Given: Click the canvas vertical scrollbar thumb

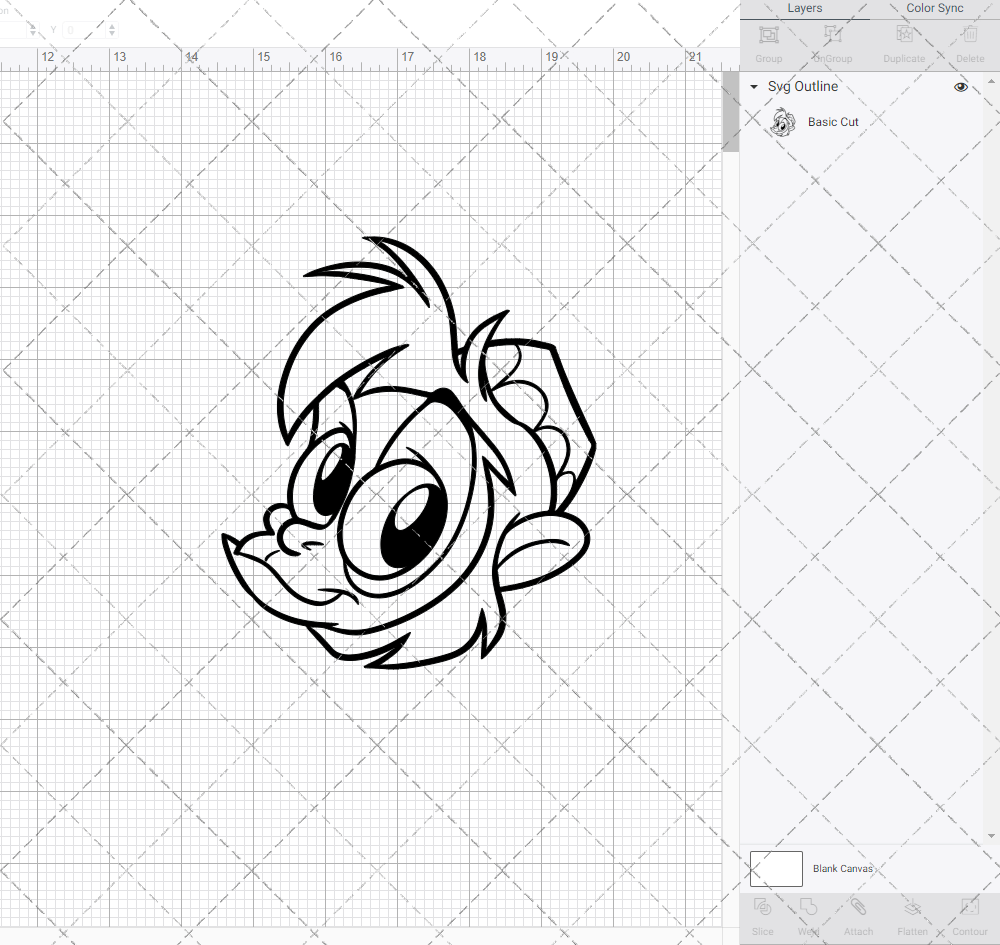Looking at the screenshot, I should 730,112.
